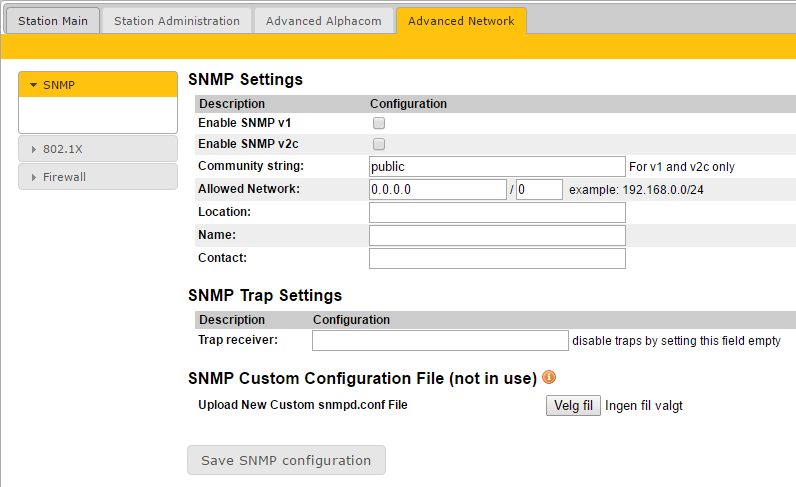Select the Trap receiver input field
Image resolution: width=796 pixels, height=487 pixels.
click(440, 341)
